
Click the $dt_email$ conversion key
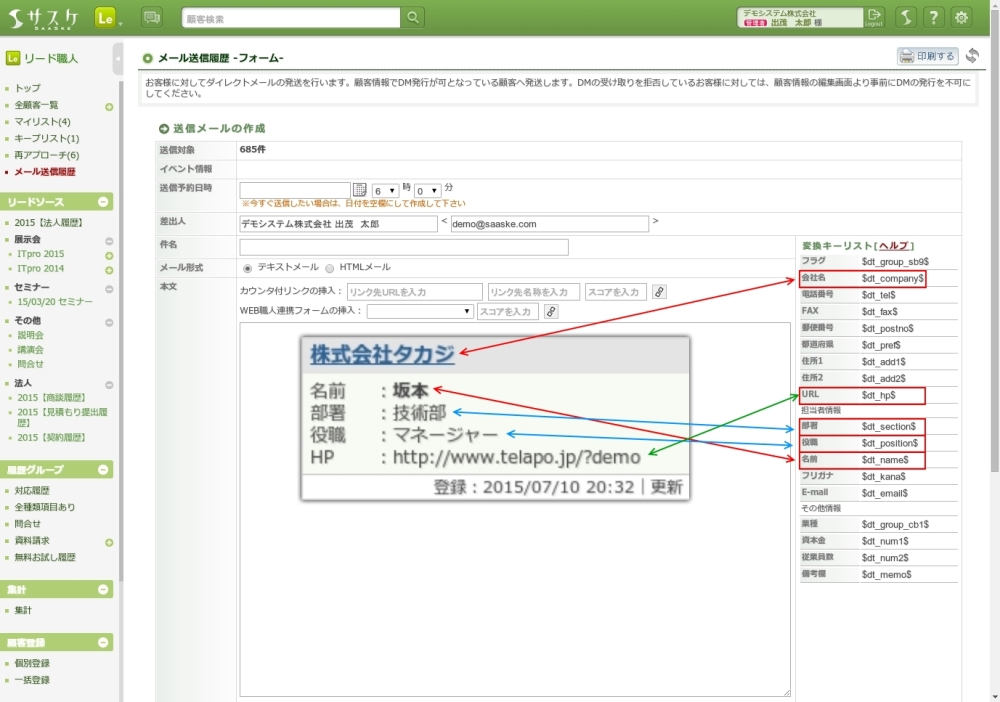tap(885, 493)
